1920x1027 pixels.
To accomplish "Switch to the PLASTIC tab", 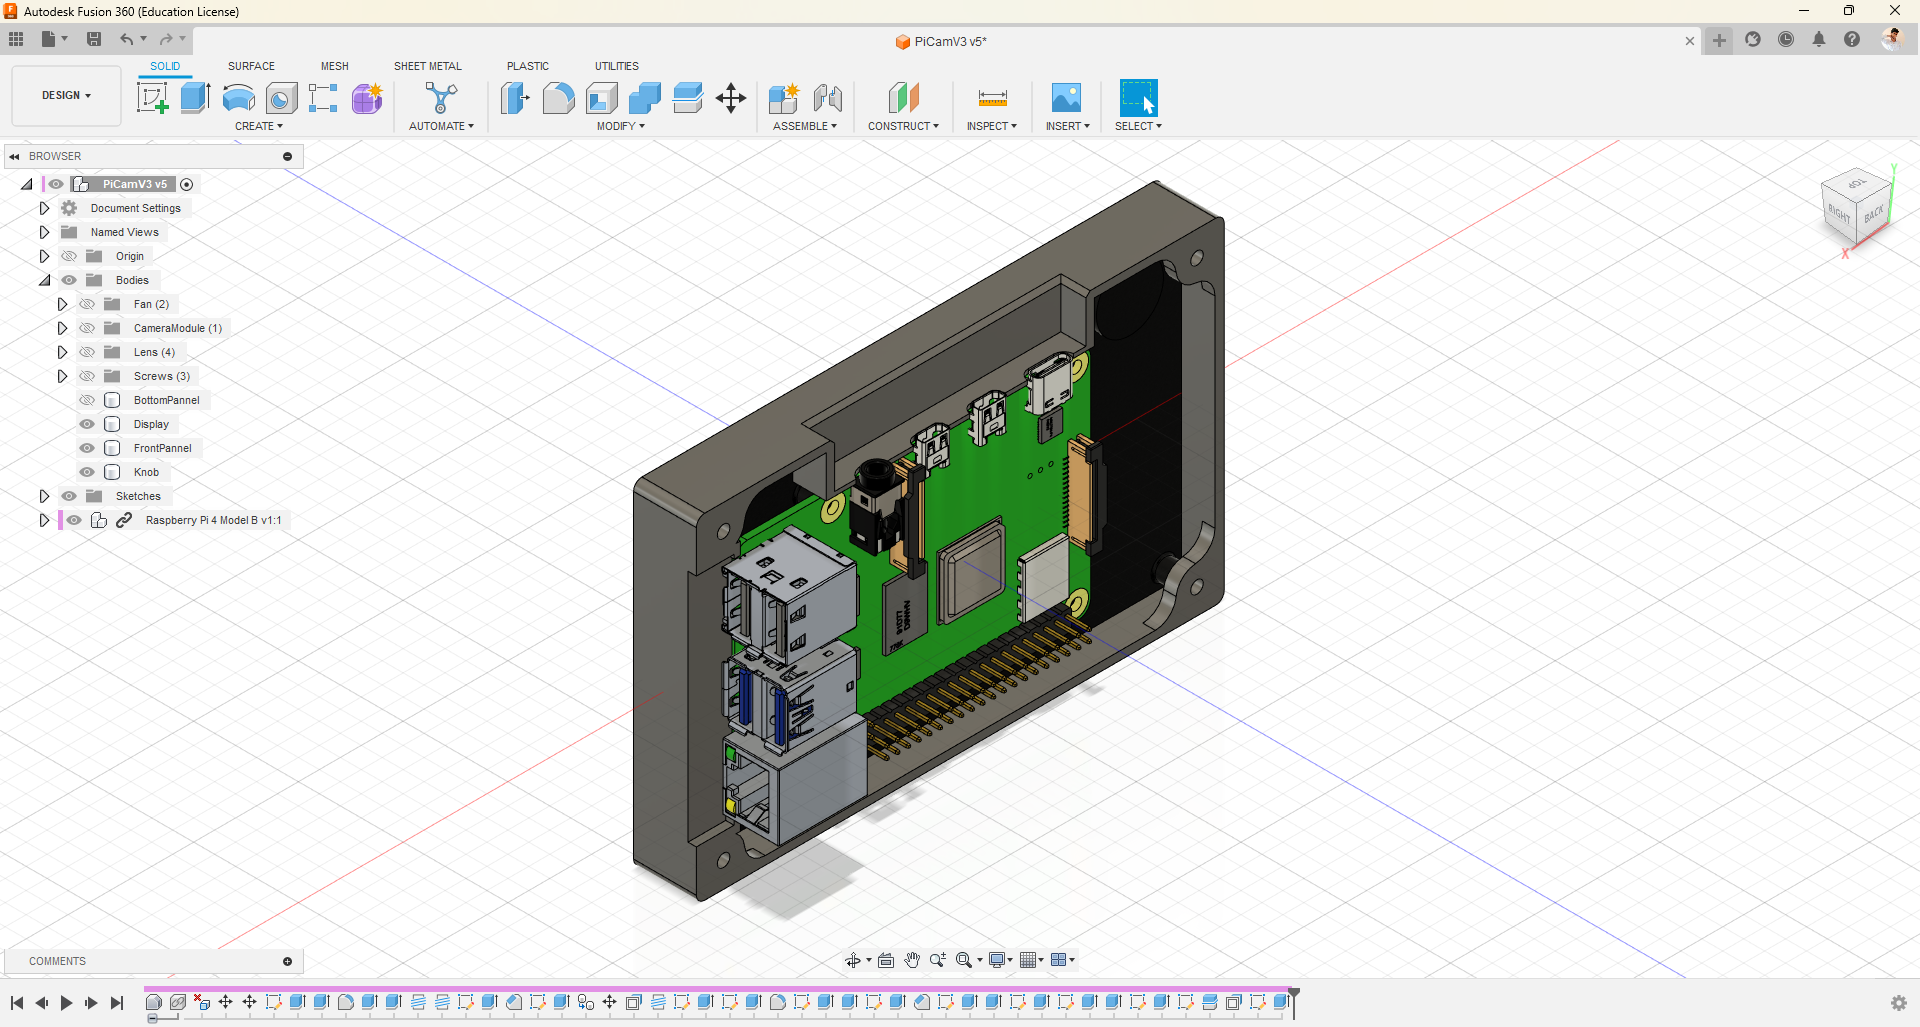I will [x=528, y=66].
